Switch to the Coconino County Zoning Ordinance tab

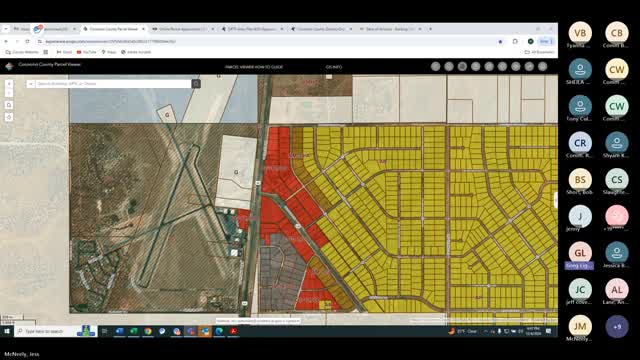pyautogui.click(x=321, y=29)
